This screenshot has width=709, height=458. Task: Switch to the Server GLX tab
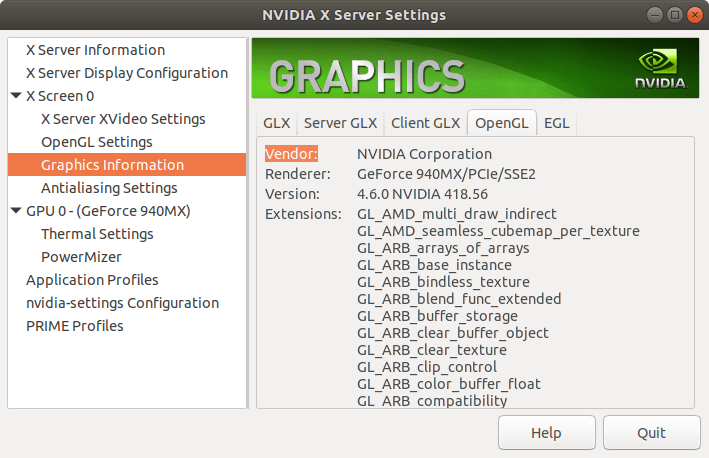[340, 123]
